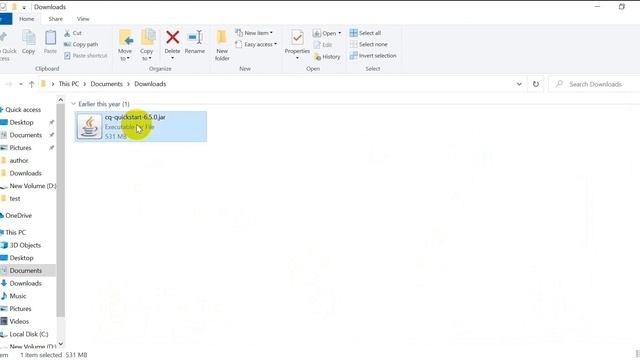The width and height of the screenshot is (640, 360).
Task: Select cq-quickstart-6.5.0.jar file
Action: (x=141, y=127)
